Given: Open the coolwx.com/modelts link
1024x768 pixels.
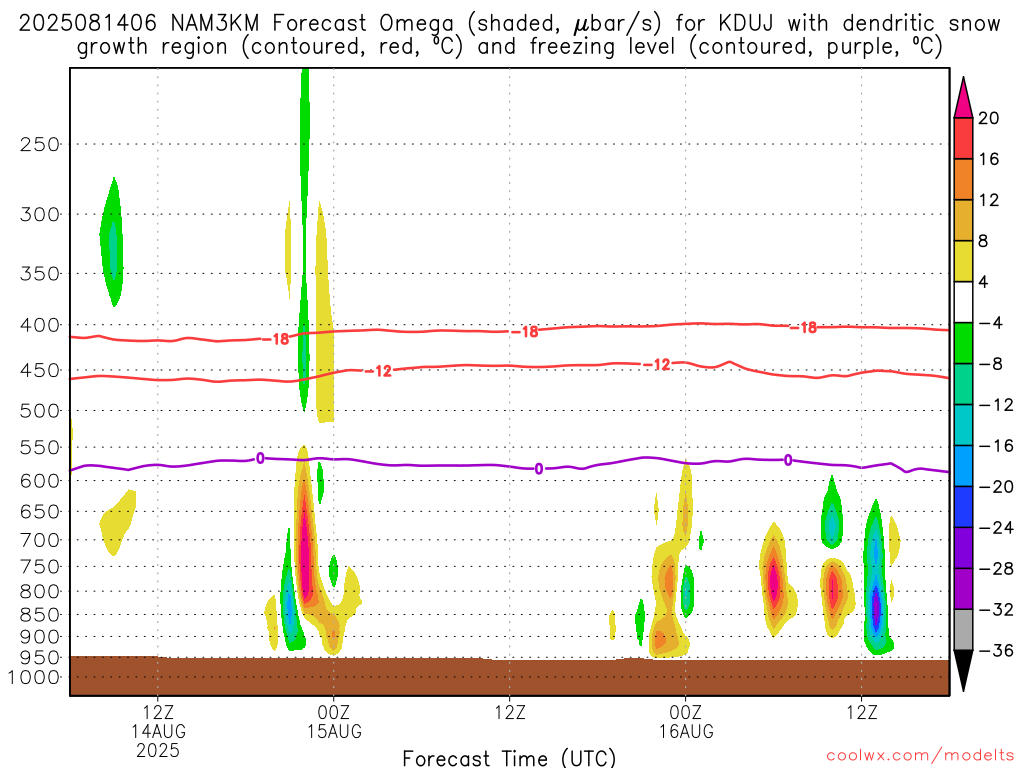Looking at the screenshot, I should (x=920, y=756).
